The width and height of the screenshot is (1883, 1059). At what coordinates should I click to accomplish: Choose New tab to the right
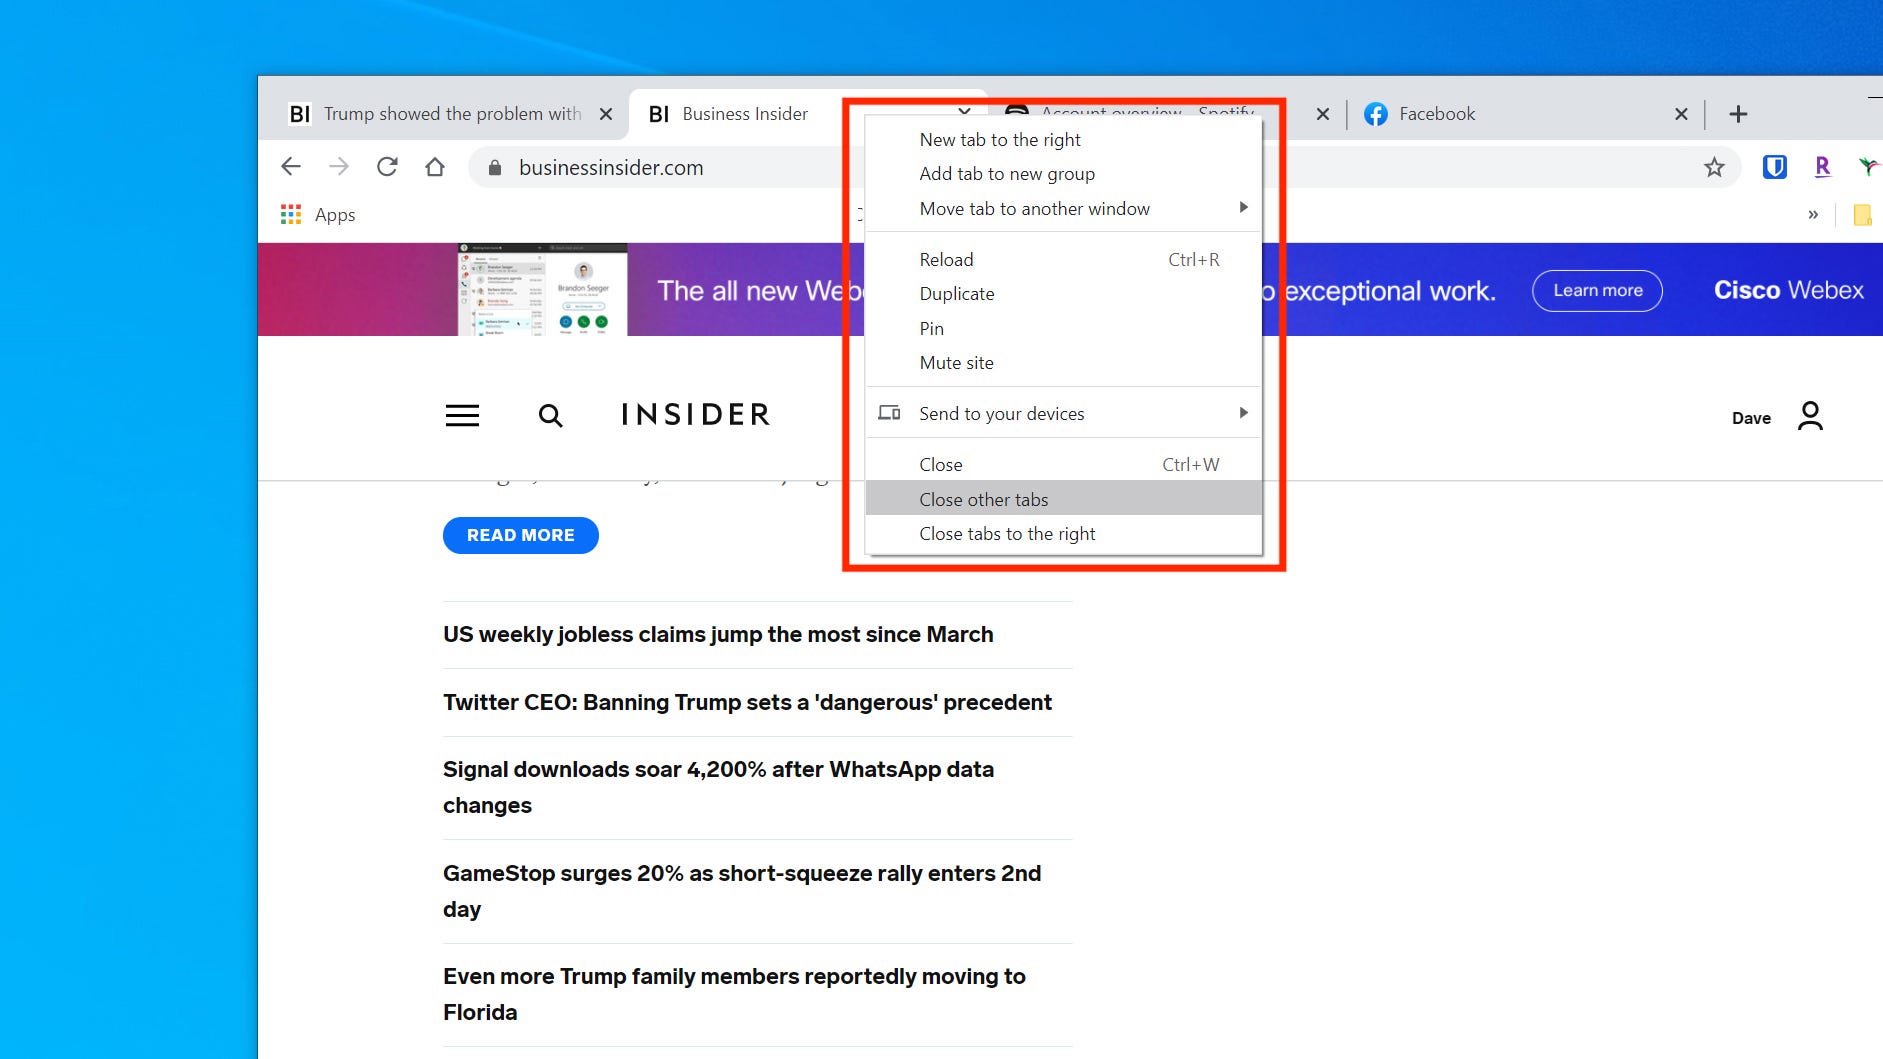pos(1063,140)
